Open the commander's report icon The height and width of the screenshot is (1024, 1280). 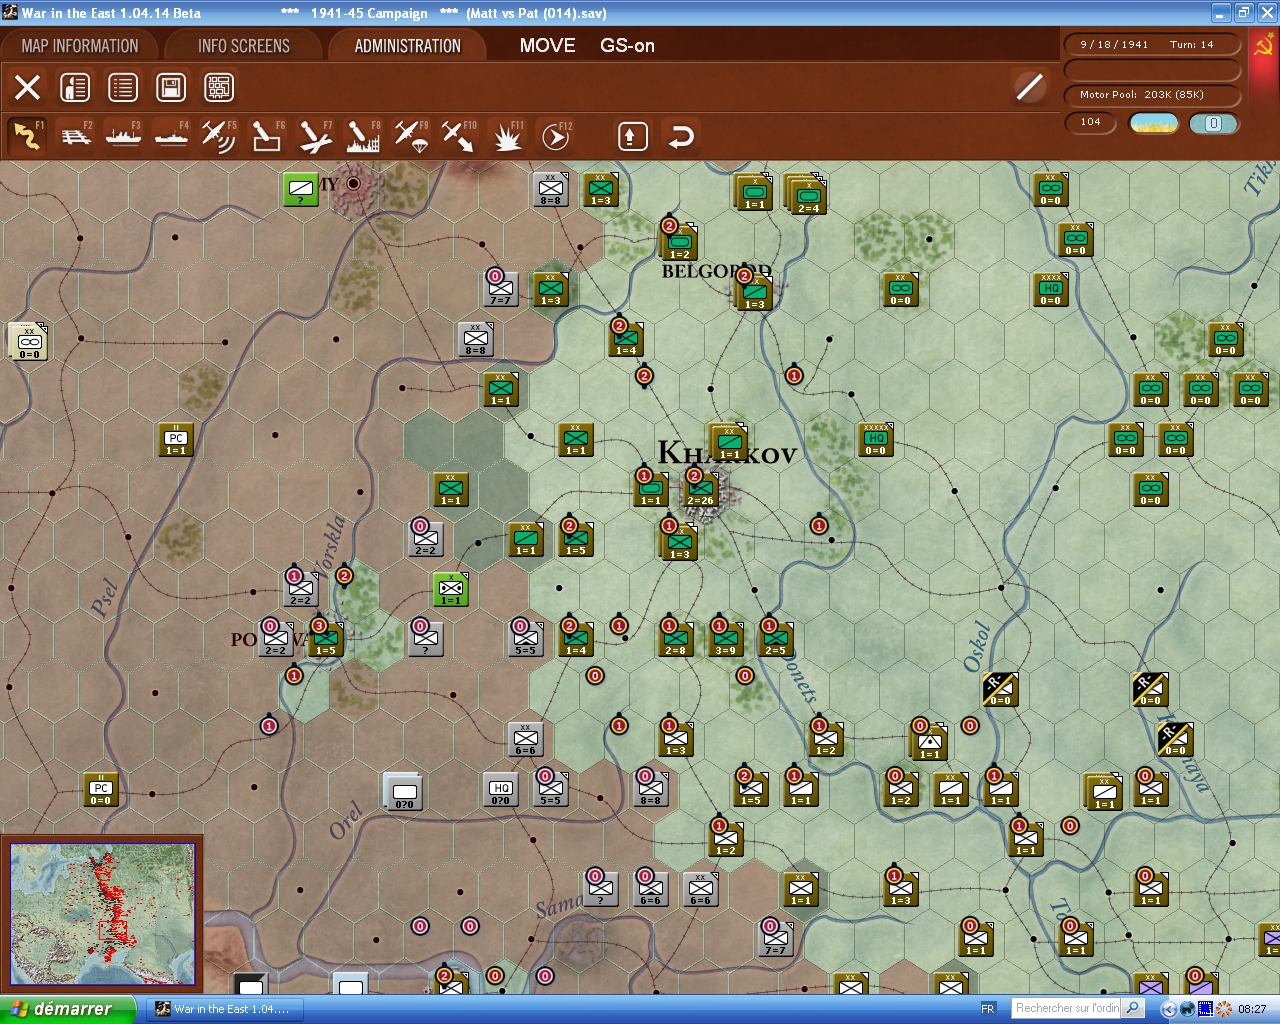tap(75, 88)
